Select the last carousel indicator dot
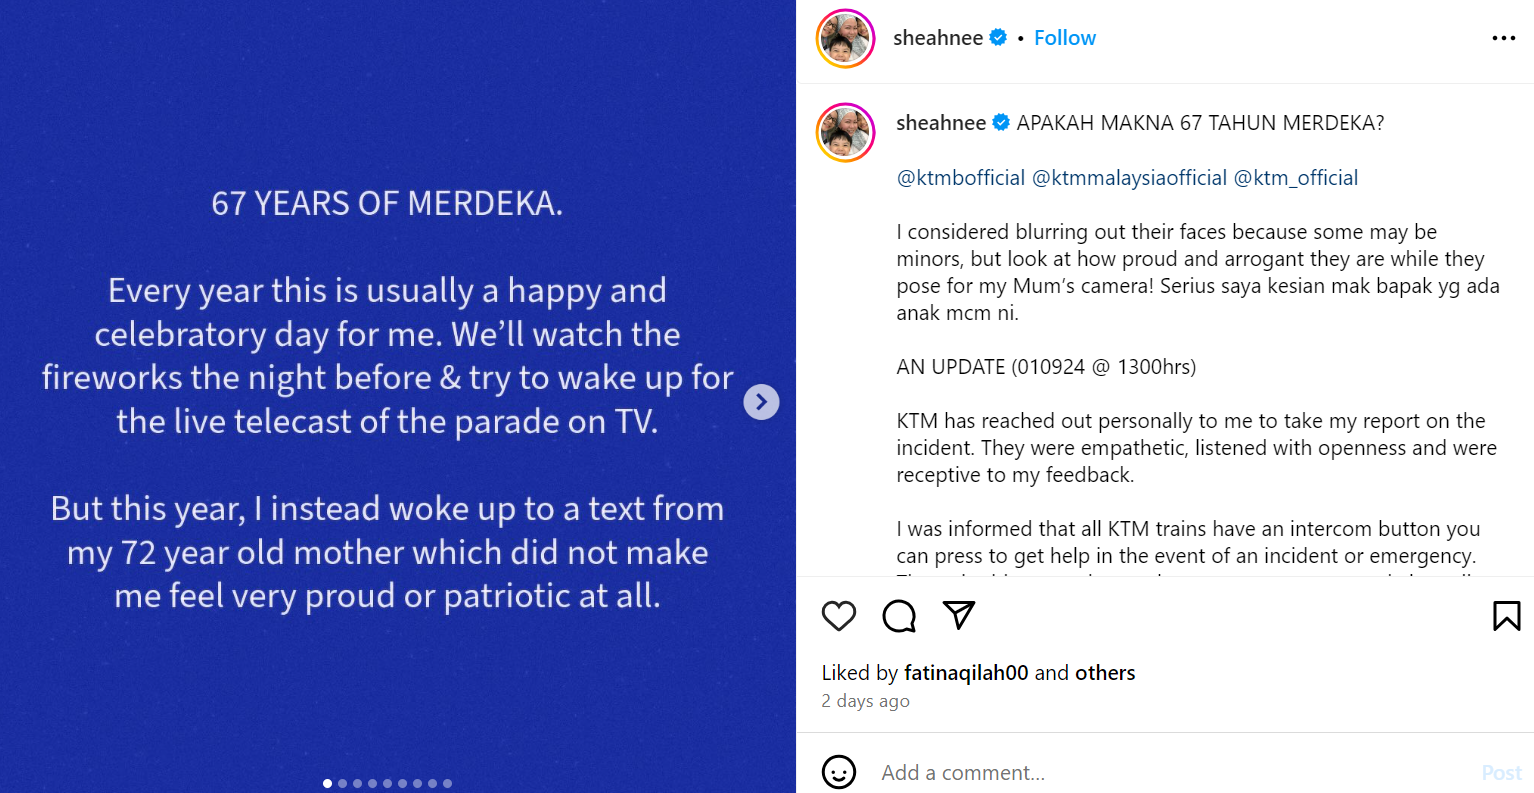This screenshot has height=793, width=1534. coord(447,783)
